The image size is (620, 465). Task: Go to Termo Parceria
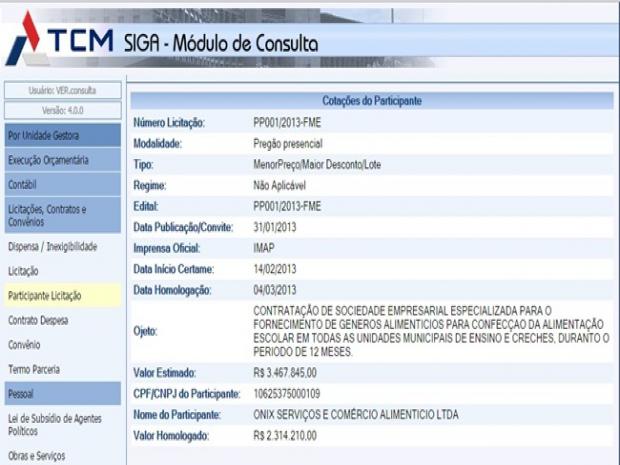click(34, 369)
